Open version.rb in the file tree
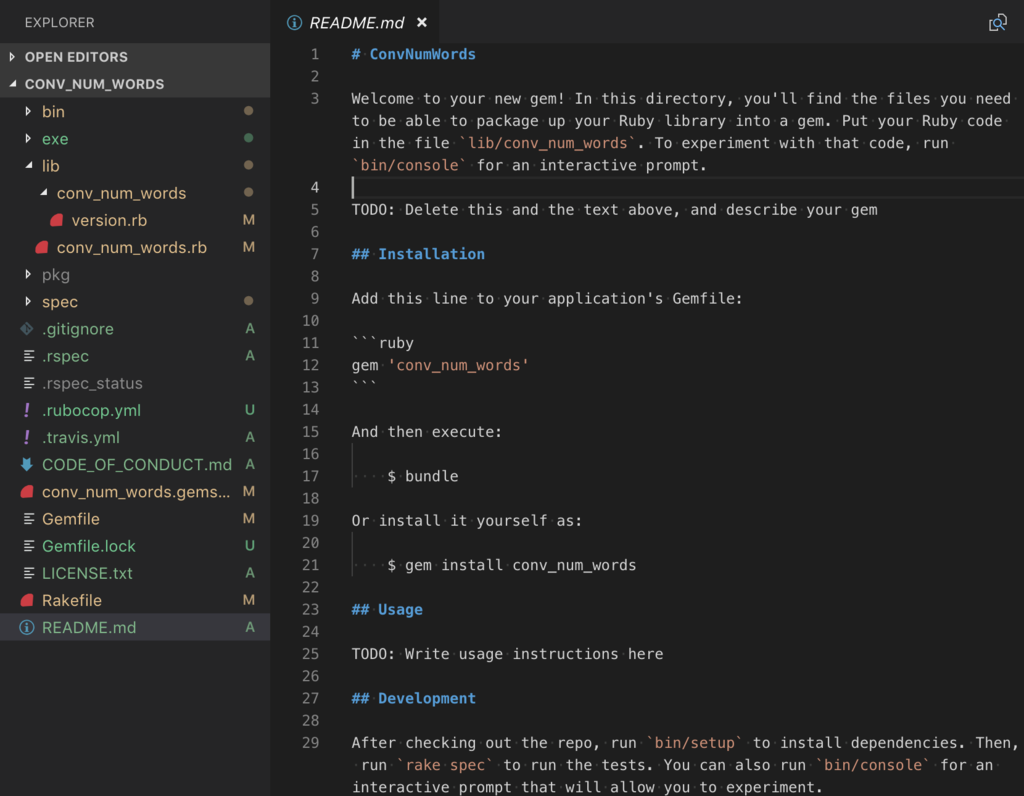This screenshot has height=796, width=1024. tap(109, 221)
